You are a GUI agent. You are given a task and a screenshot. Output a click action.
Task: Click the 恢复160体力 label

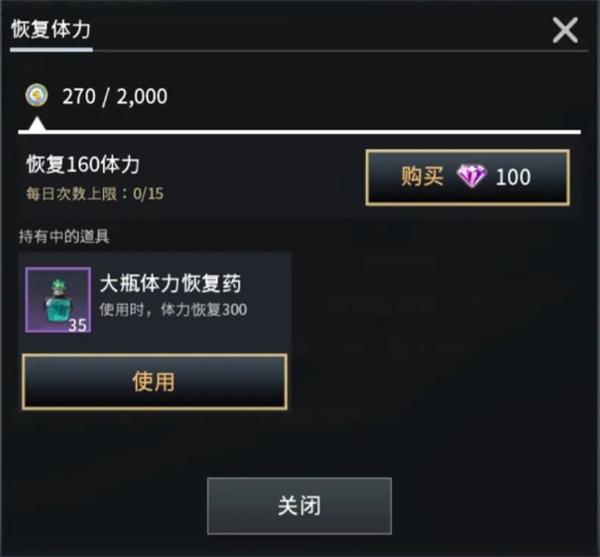click(x=83, y=164)
